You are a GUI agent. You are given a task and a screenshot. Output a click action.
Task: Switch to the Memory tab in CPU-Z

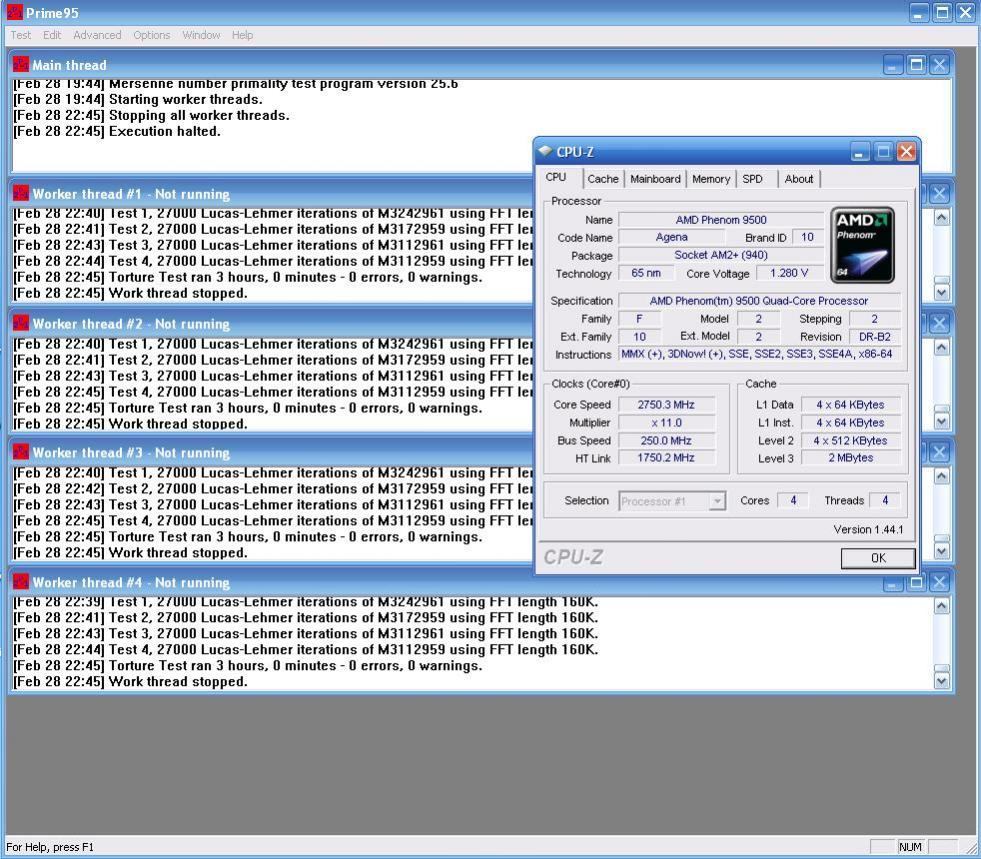(711, 179)
